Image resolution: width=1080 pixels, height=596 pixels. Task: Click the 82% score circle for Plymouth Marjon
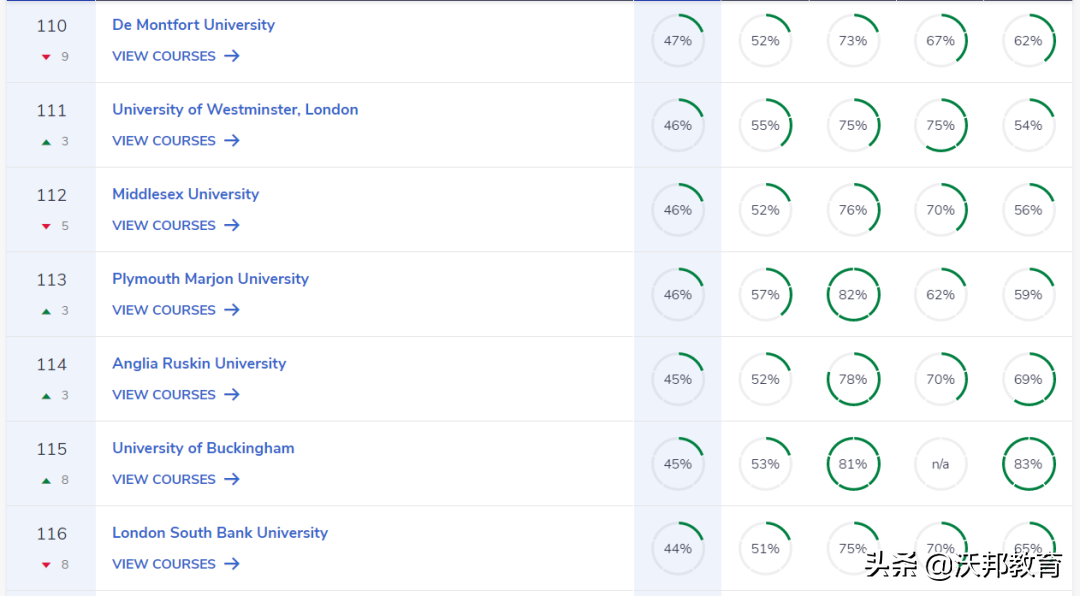pyautogui.click(x=853, y=295)
